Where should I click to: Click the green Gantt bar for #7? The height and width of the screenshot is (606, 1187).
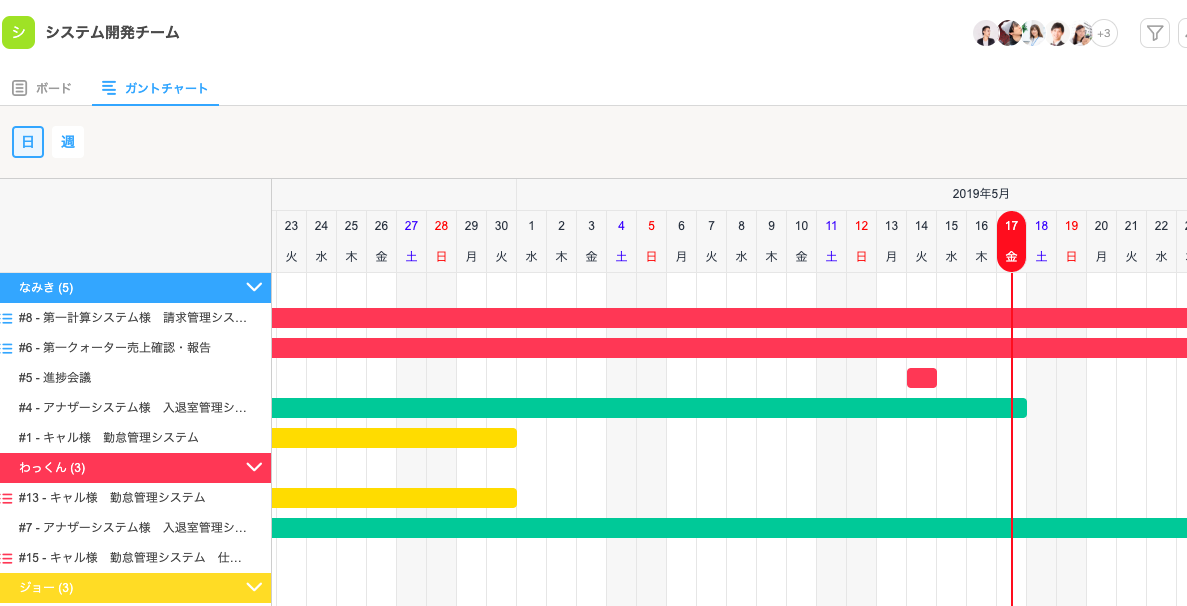tap(729, 527)
